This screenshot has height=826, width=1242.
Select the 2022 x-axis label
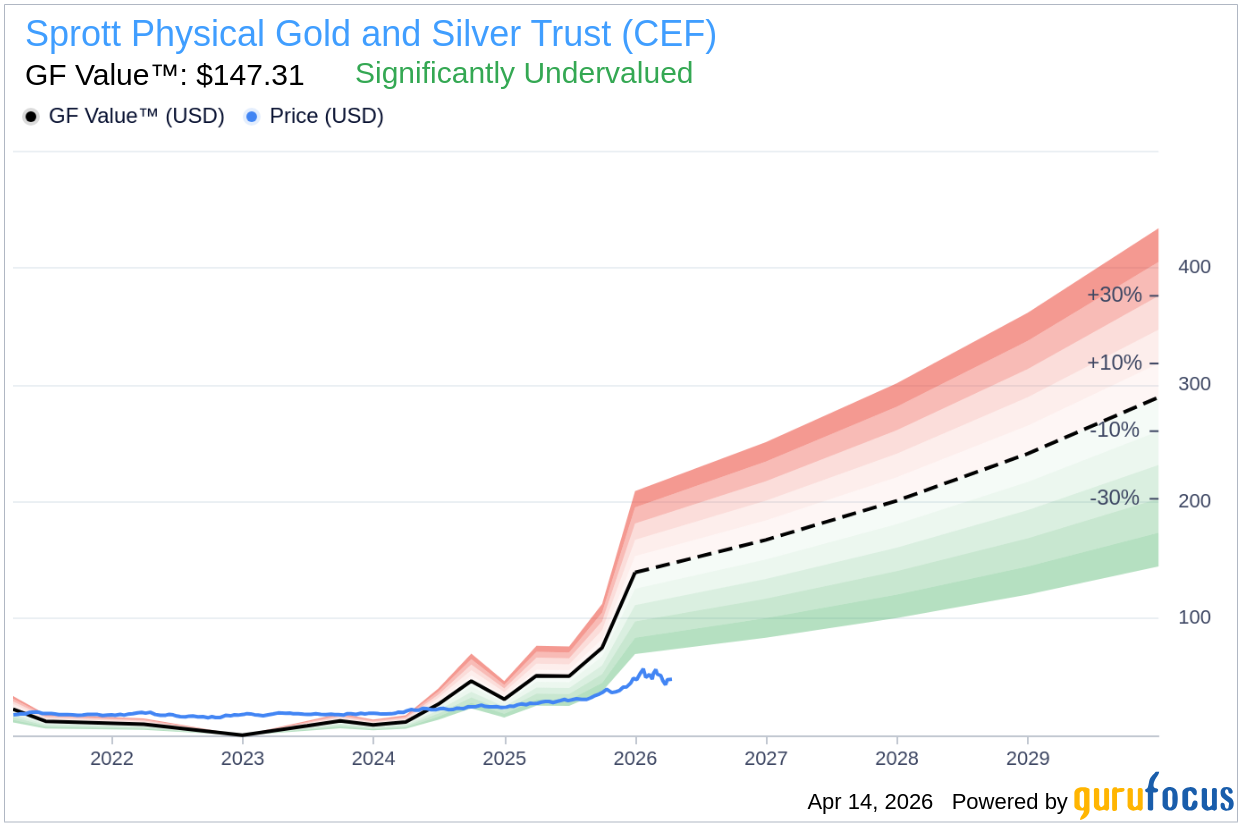tap(111, 758)
